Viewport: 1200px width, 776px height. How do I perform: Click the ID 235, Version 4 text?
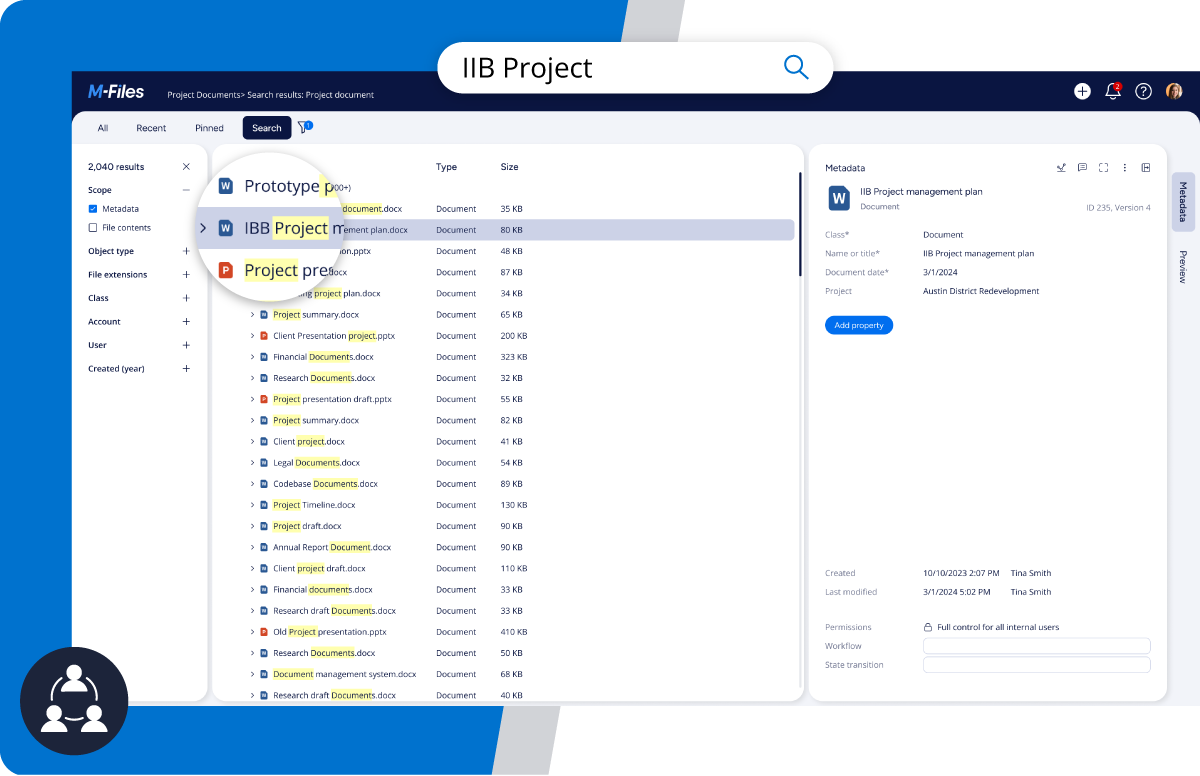(x=1118, y=208)
